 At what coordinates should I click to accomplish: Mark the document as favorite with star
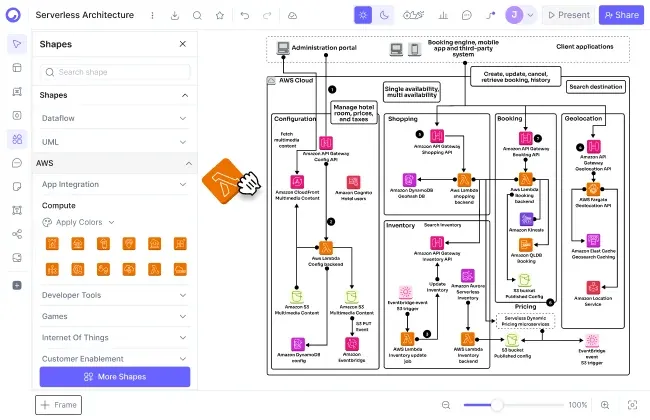[x=220, y=15]
